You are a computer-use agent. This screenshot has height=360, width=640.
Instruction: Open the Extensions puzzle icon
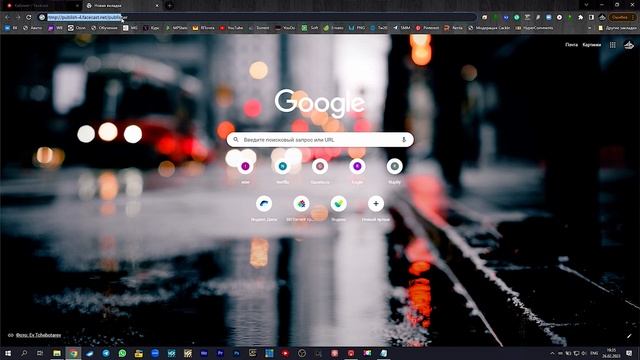(580, 17)
